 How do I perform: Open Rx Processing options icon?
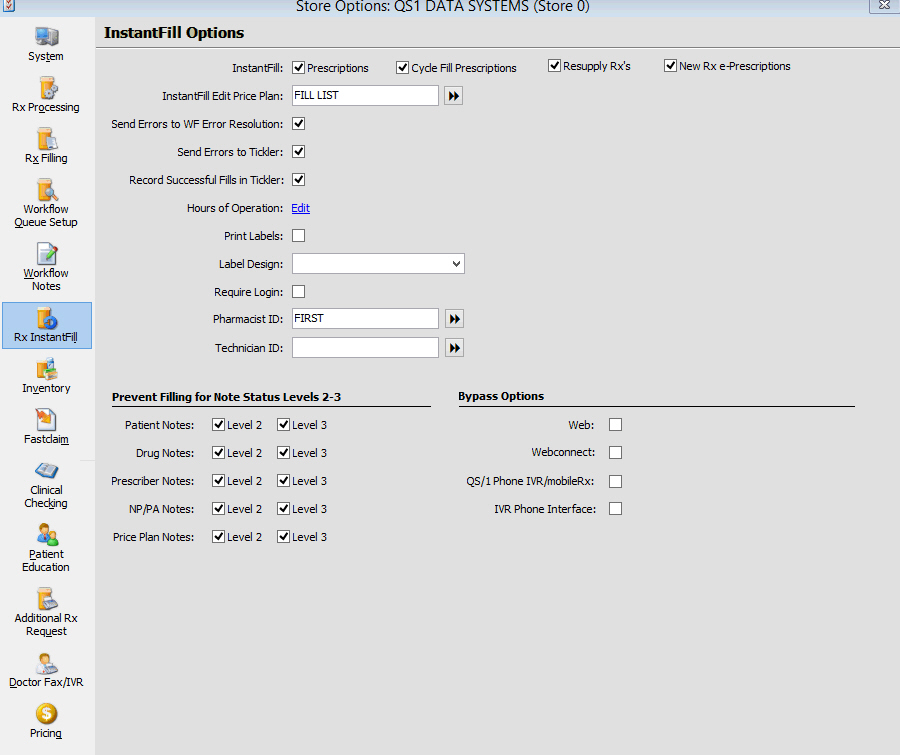point(48,88)
